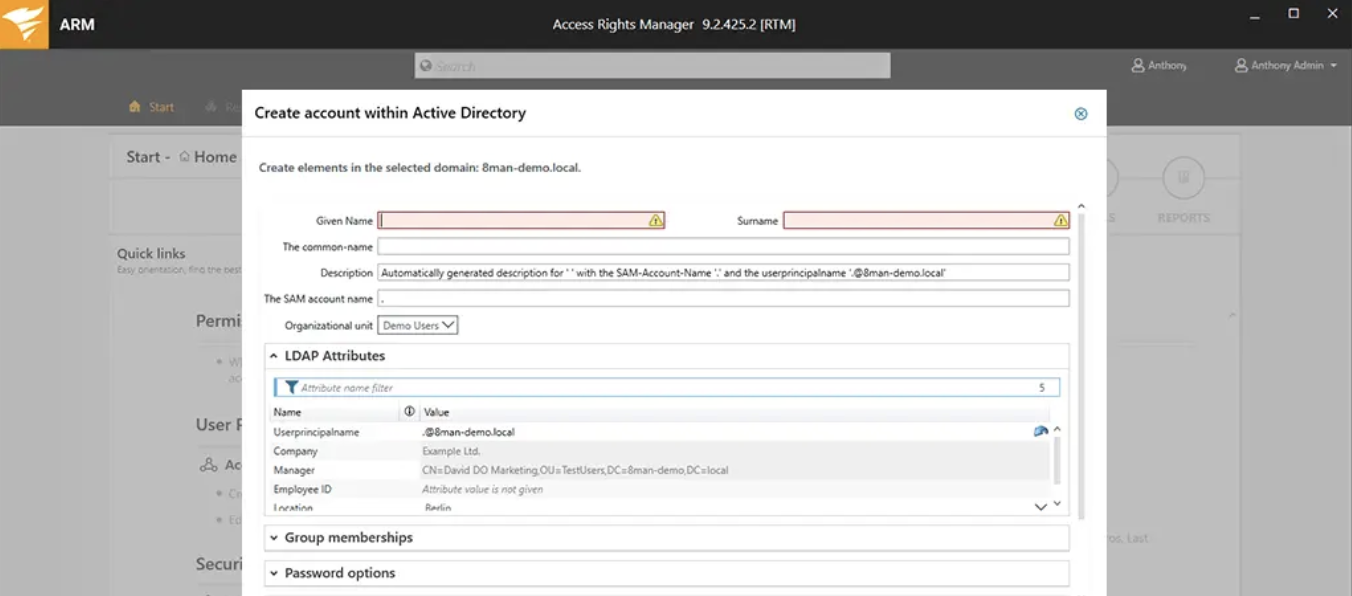
Task: Click the Attribute name filter box
Action: click(667, 387)
